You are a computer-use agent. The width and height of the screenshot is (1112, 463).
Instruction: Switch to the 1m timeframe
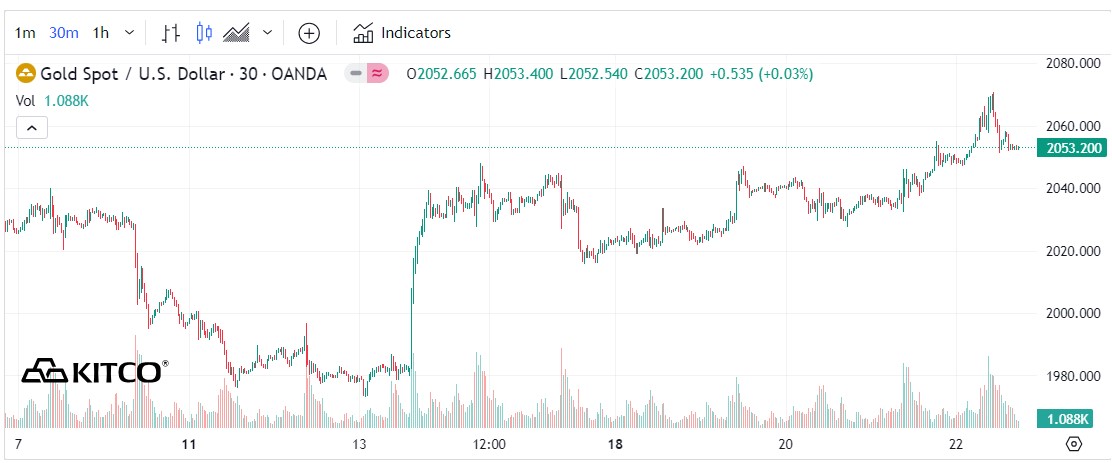(25, 33)
